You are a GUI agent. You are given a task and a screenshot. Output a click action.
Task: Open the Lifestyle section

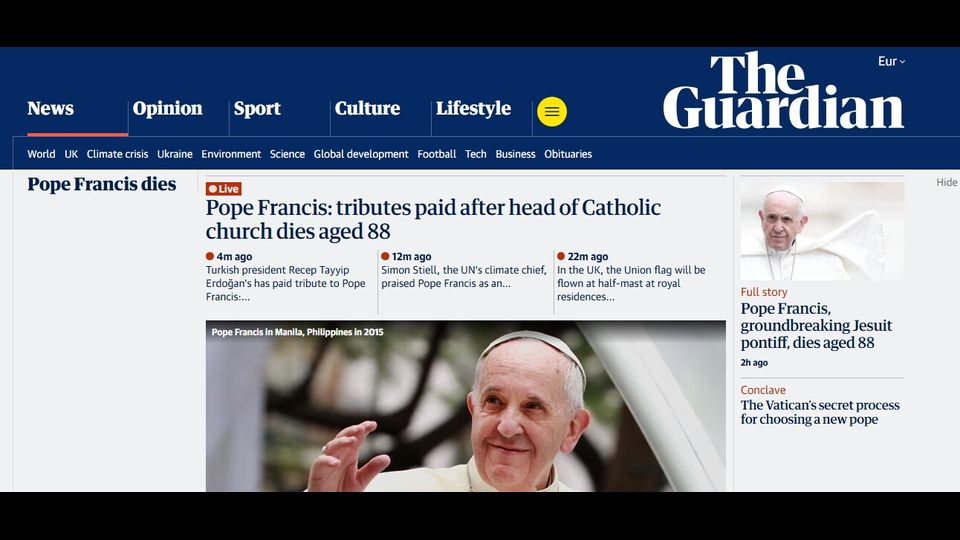coord(473,108)
